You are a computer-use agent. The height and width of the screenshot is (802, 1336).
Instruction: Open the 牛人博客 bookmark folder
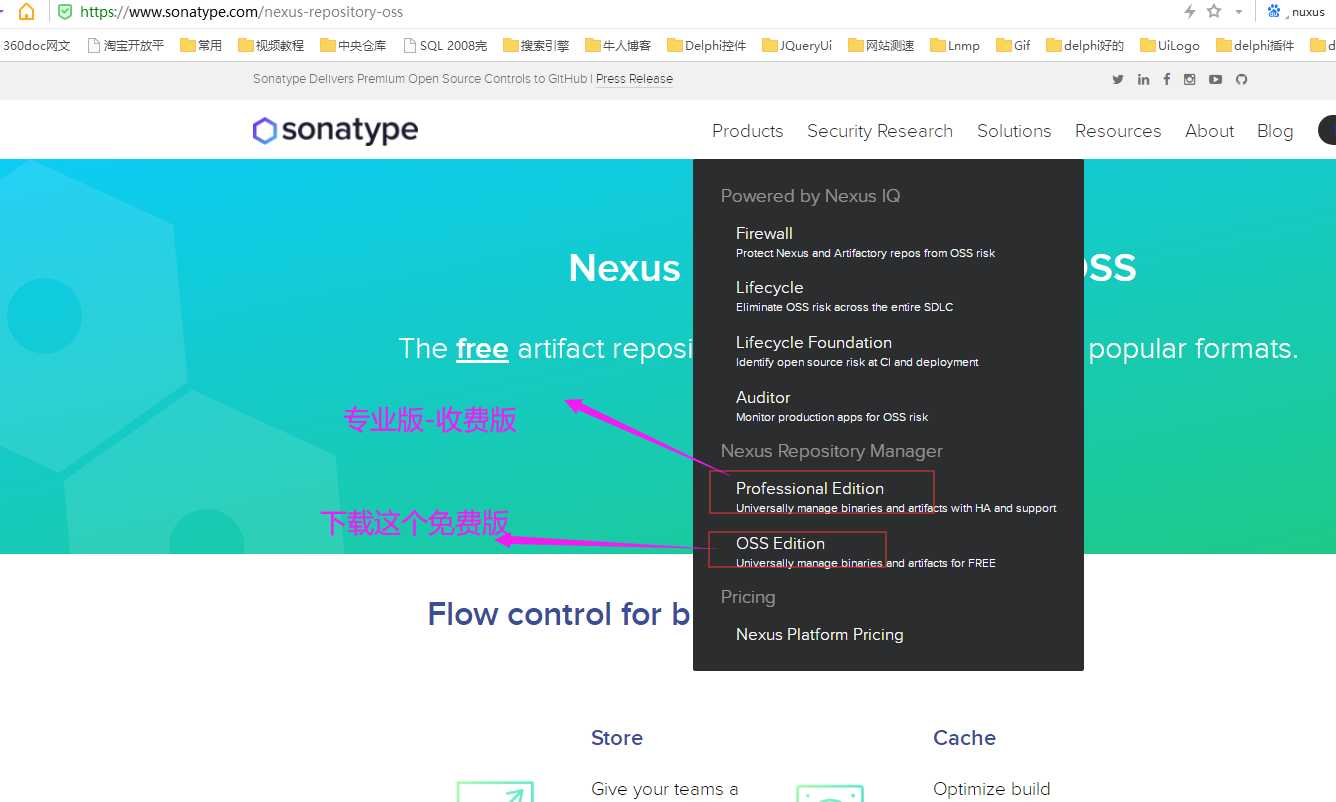point(618,45)
